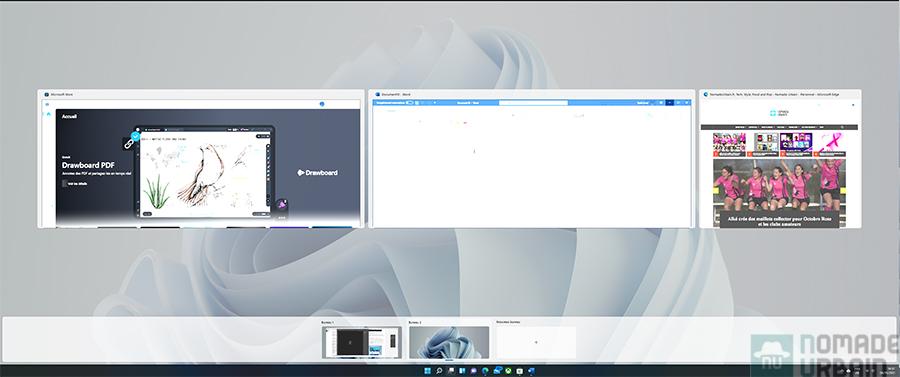900x377 pixels.
Task: Open the Widgets taskbar icon
Action: [462, 371]
